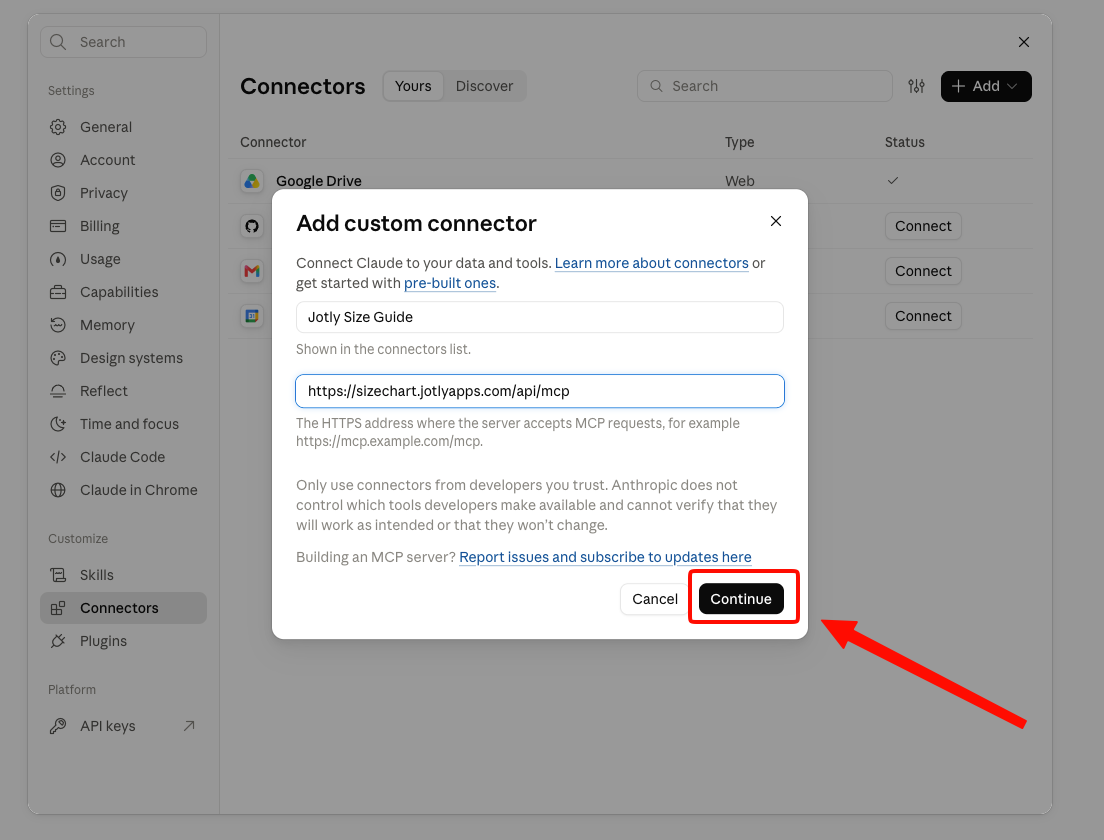Click Connect in the Gmail row
Viewport: 1104px width, 840px height.
pyautogui.click(x=922, y=271)
